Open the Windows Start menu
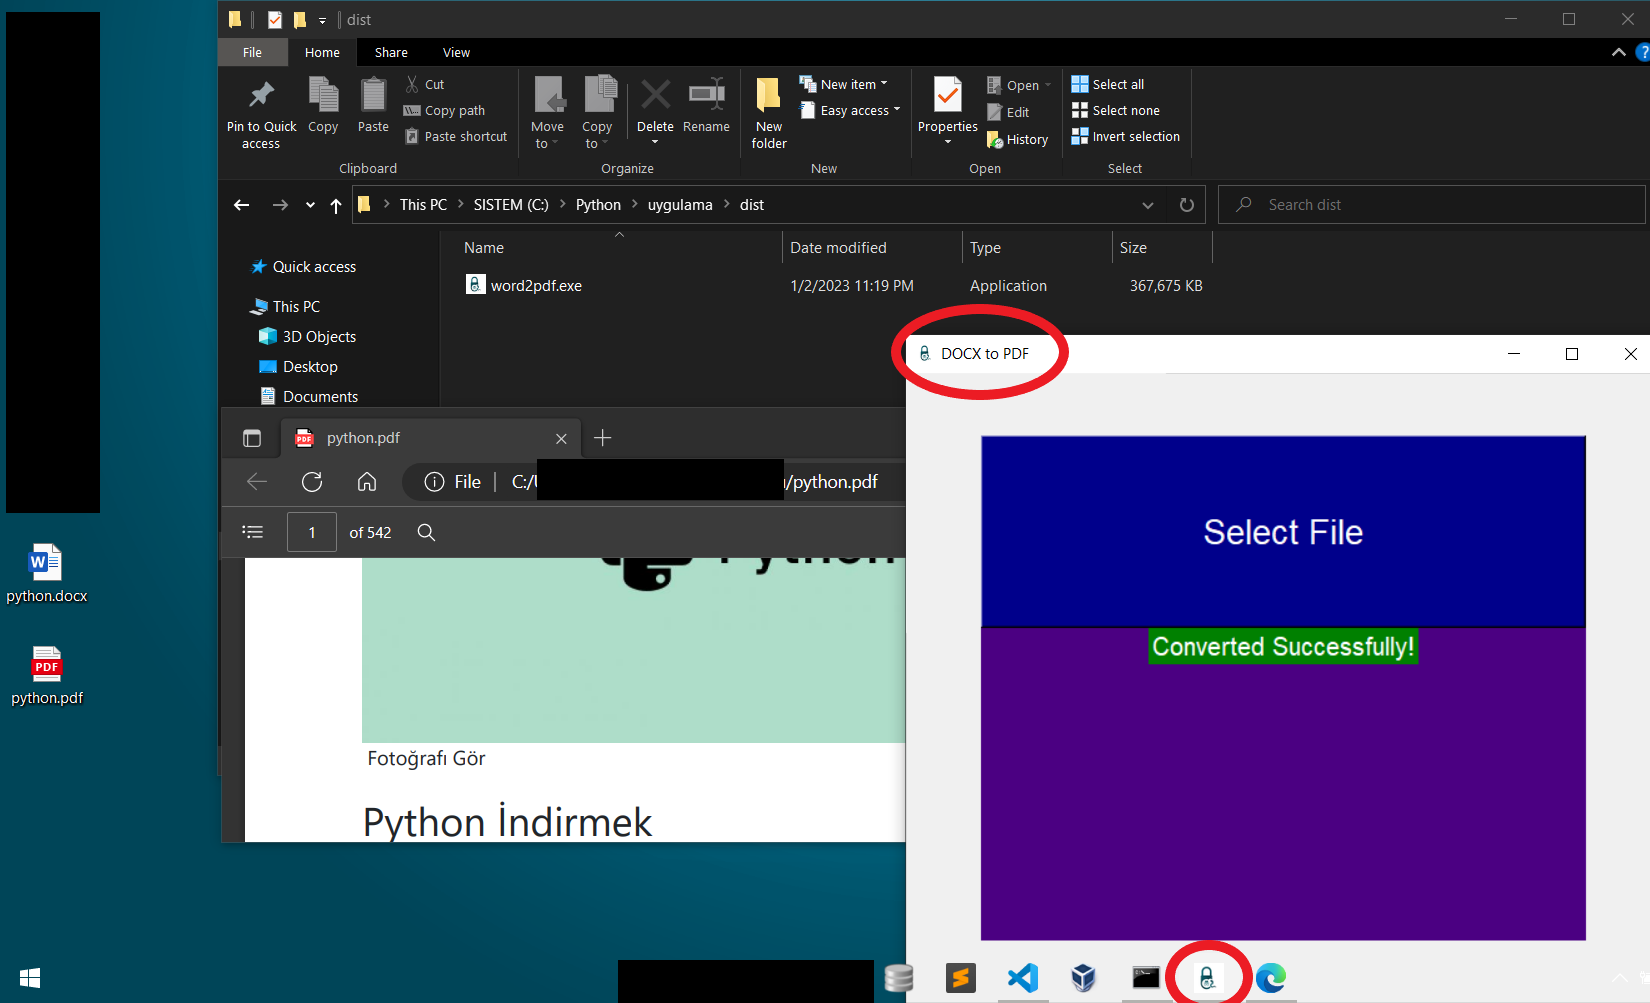The image size is (1650, 1003). tap(30, 977)
